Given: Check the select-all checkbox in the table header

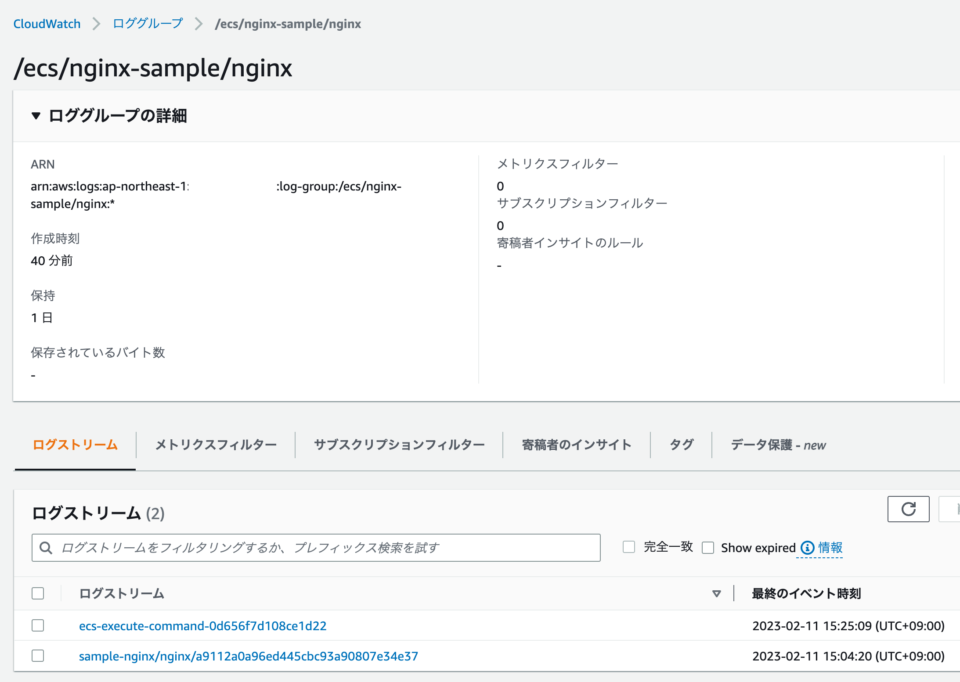Looking at the screenshot, I should 37,592.
